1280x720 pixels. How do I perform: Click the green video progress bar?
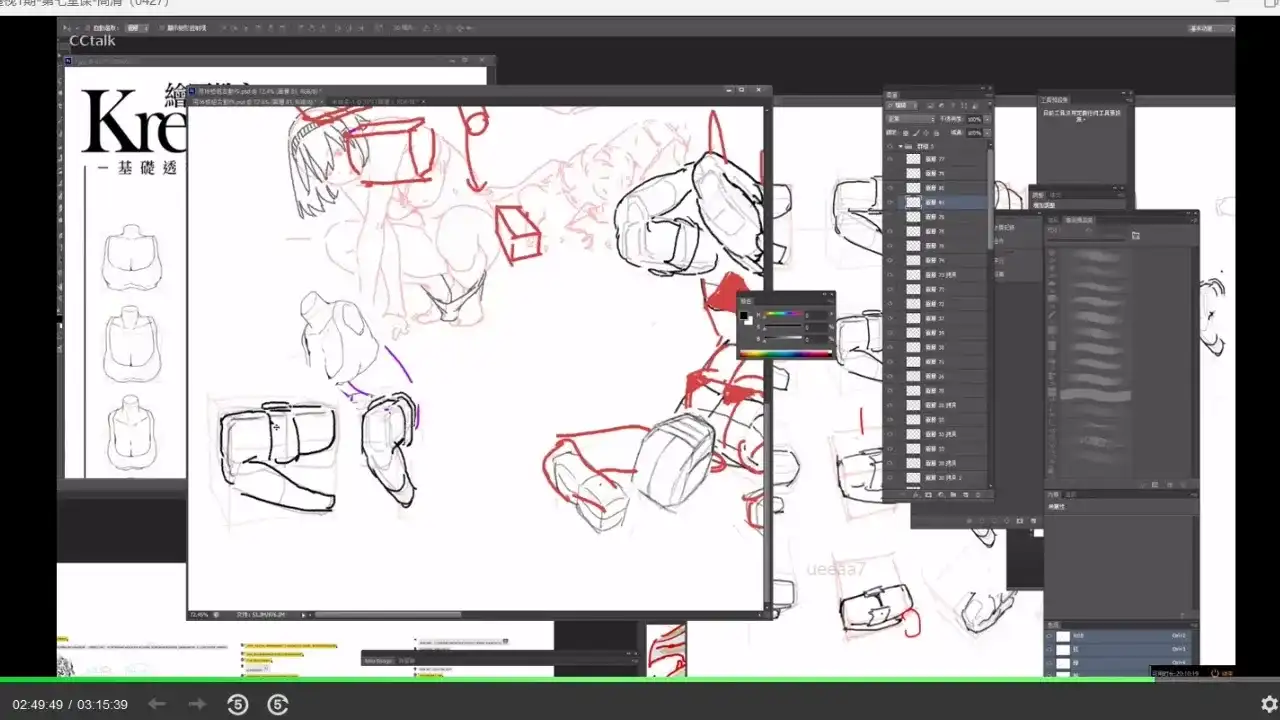click(x=640, y=680)
